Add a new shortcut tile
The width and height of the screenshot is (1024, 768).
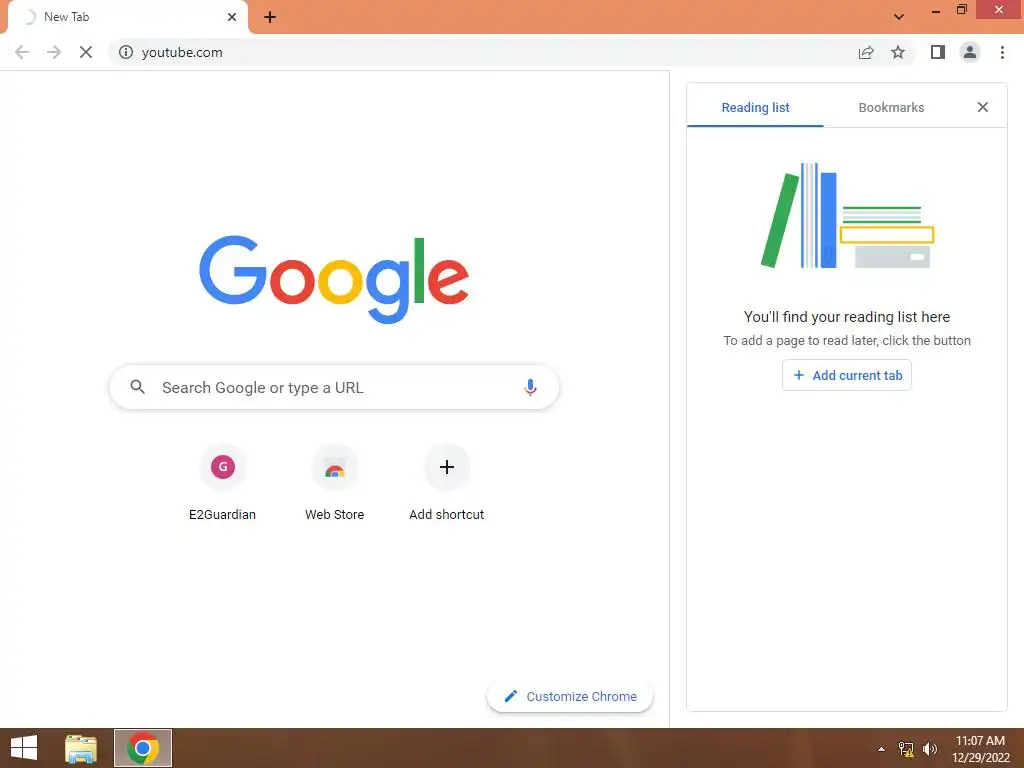(447, 483)
